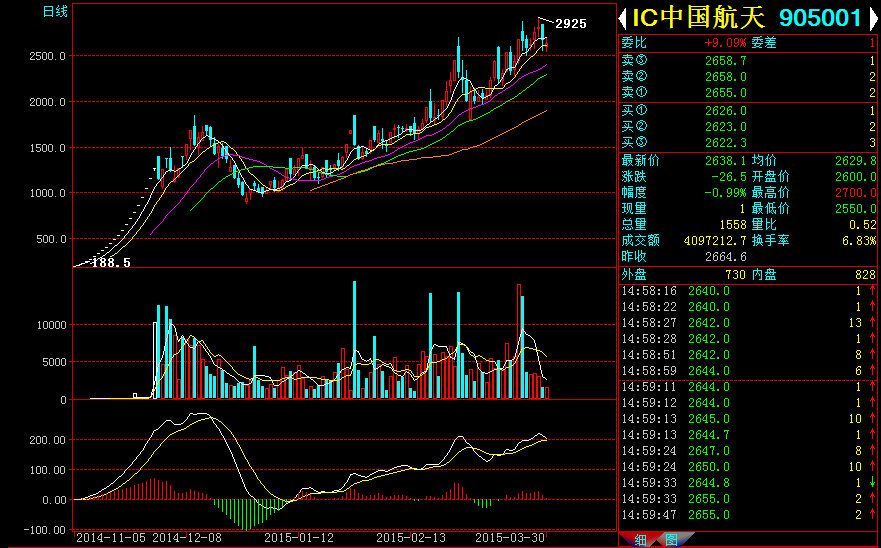Click the 2015-02-13 date on the time axis
The height and width of the screenshot is (548, 881).
[x=411, y=538]
